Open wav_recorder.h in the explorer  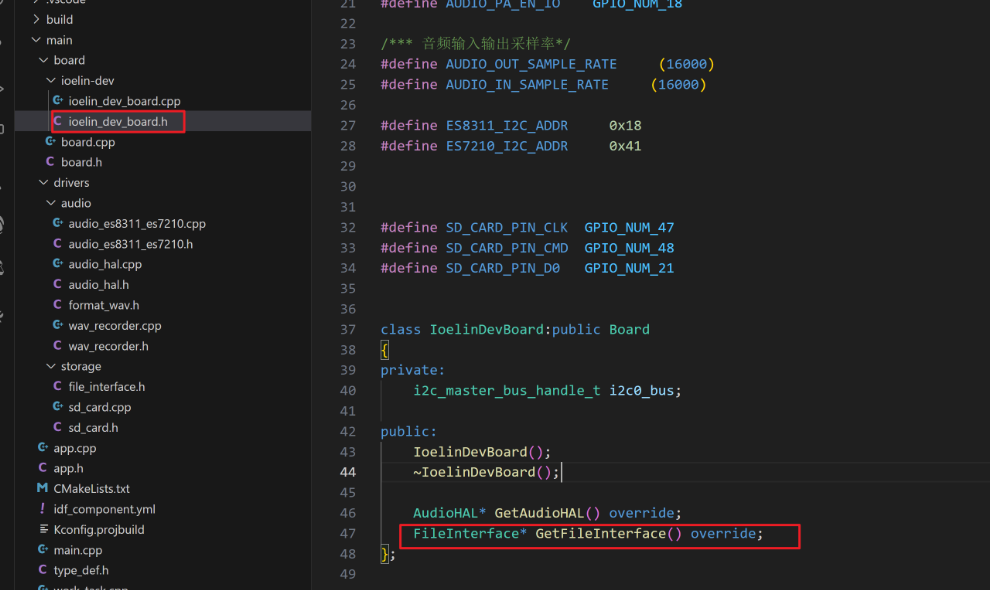(x=109, y=346)
